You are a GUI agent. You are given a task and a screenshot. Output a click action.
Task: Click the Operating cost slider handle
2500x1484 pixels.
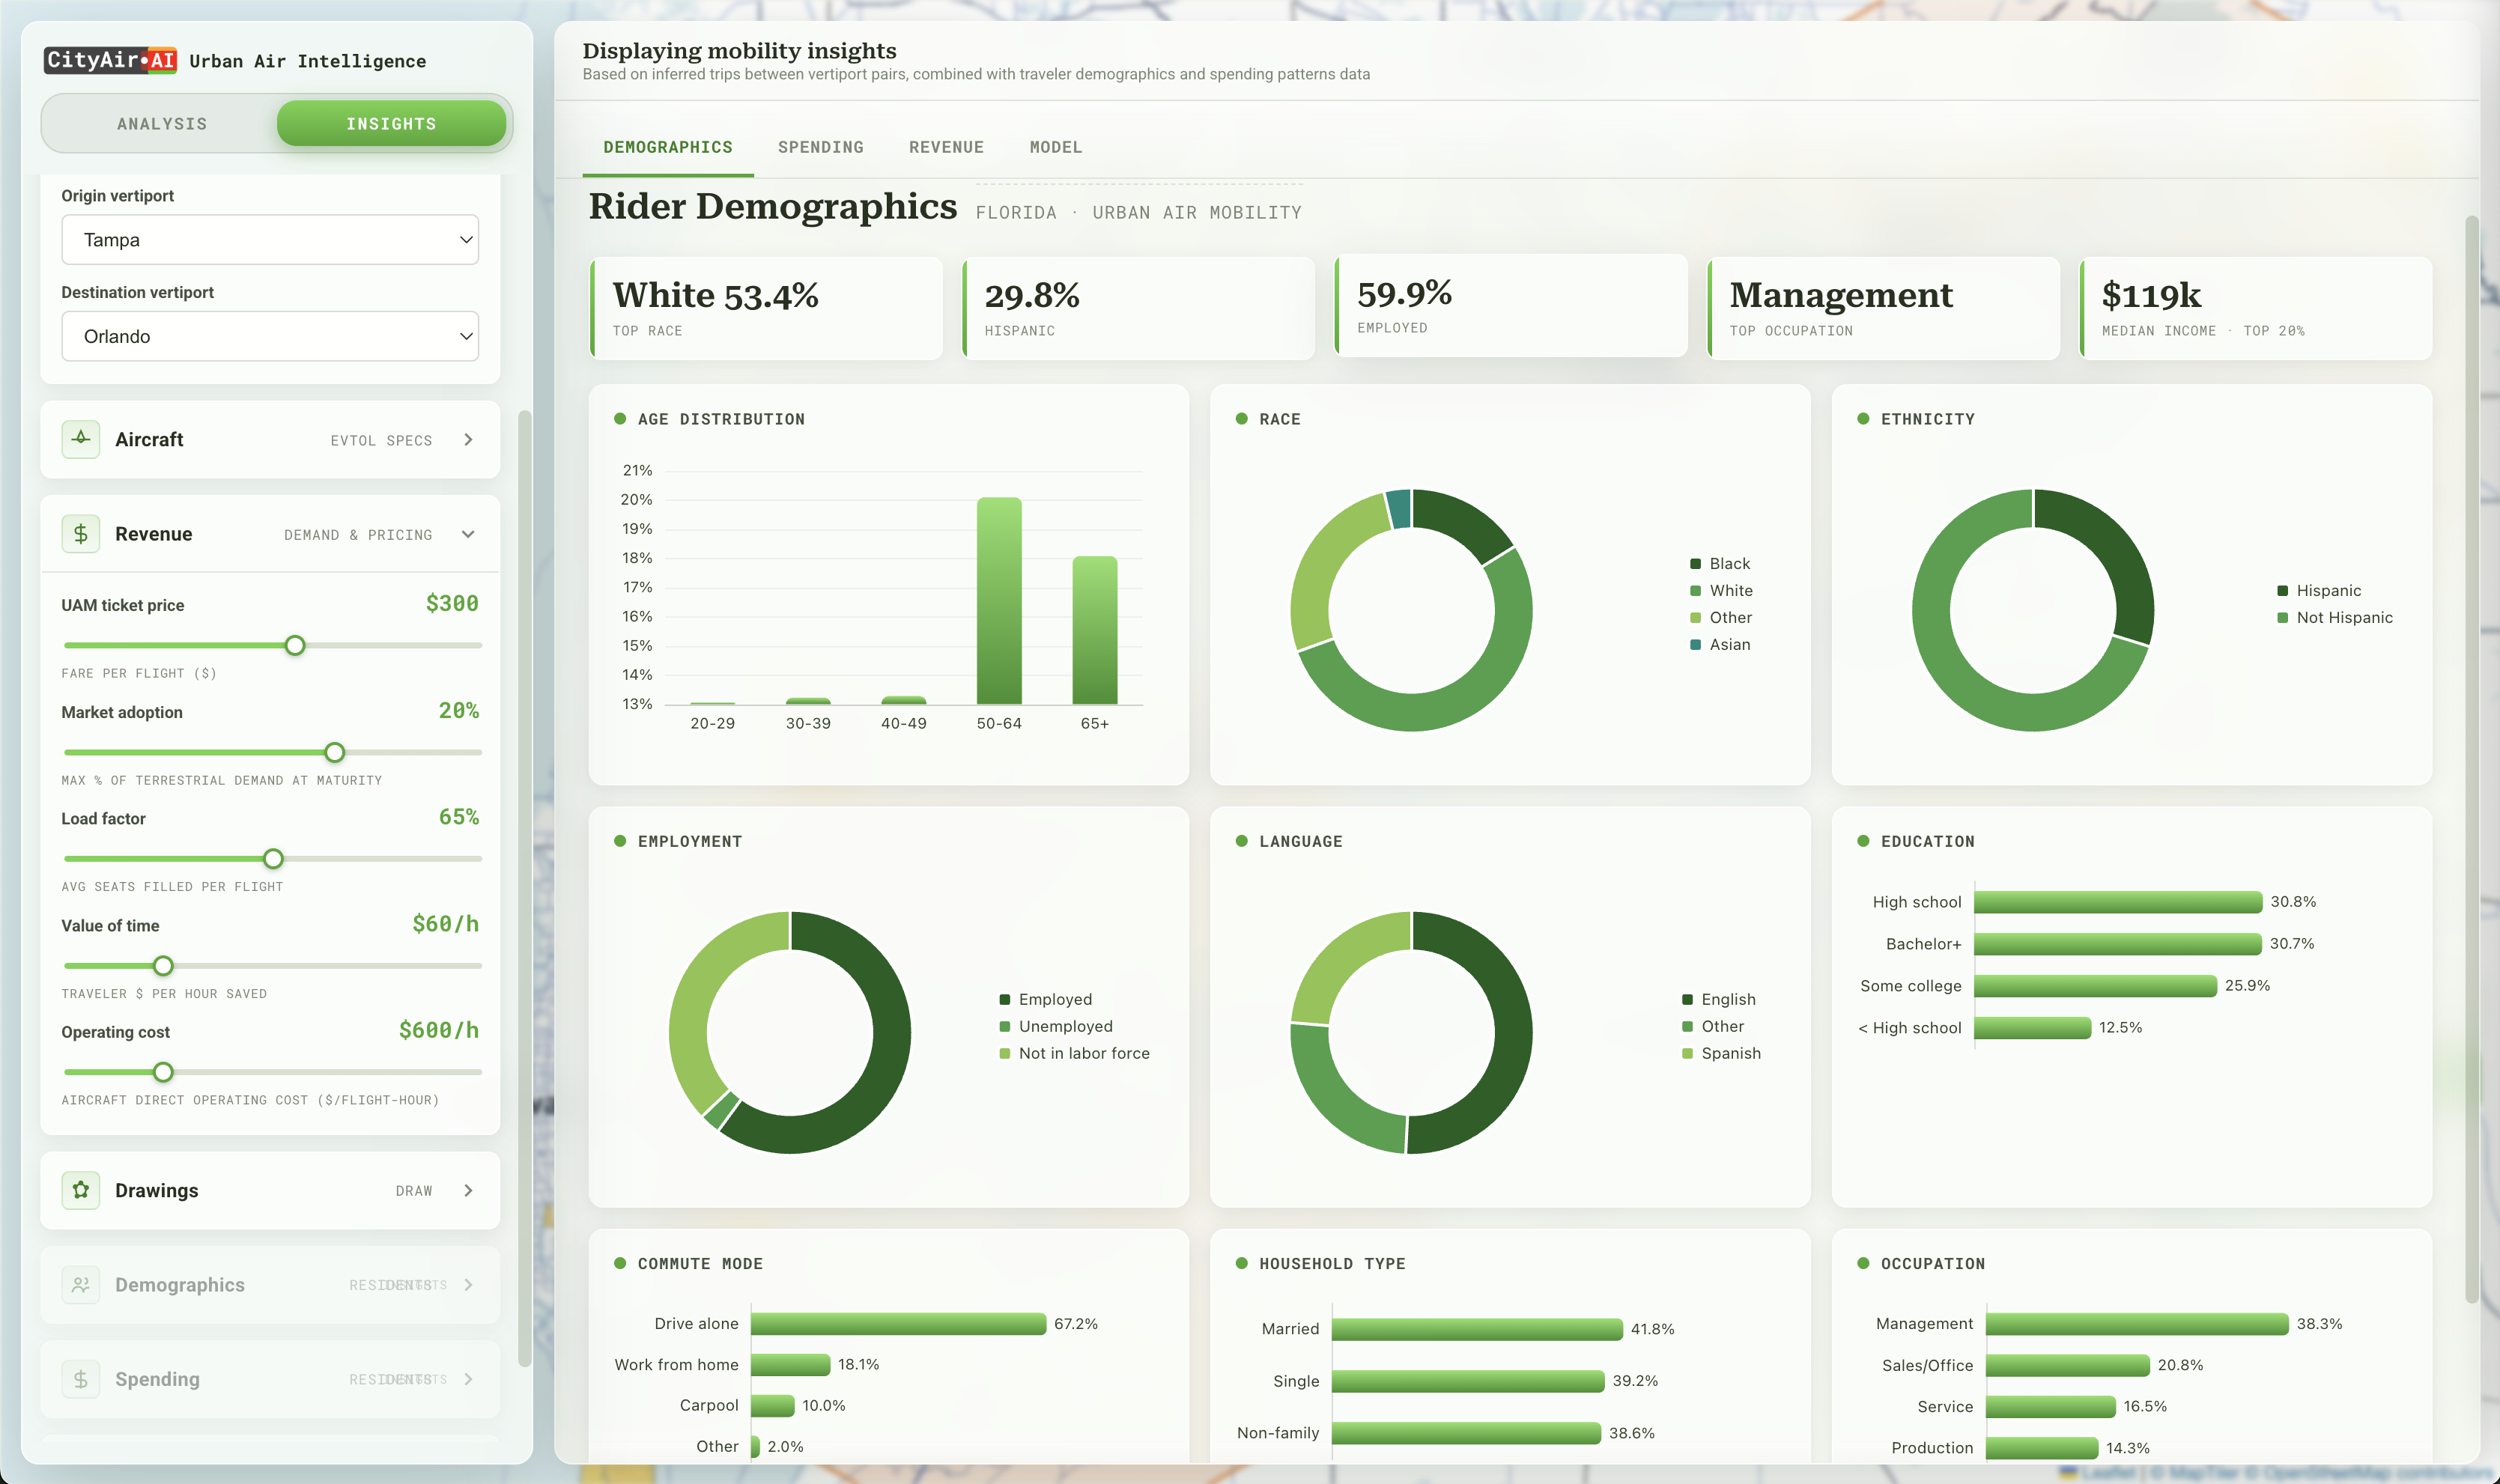pos(163,1072)
